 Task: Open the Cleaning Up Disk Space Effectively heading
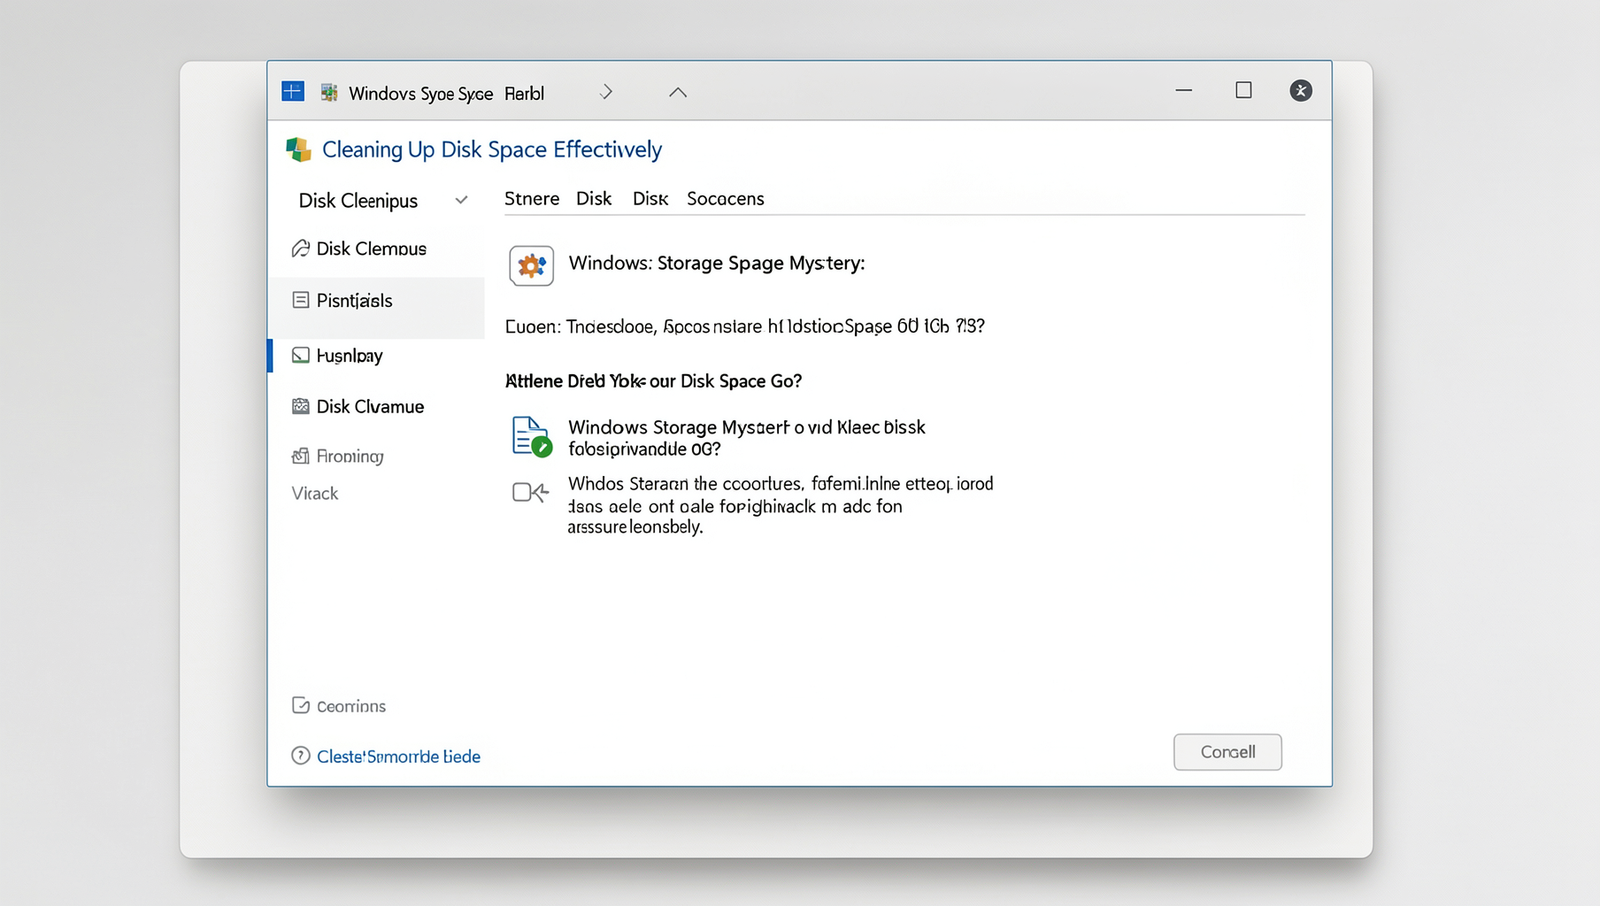click(x=492, y=150)
